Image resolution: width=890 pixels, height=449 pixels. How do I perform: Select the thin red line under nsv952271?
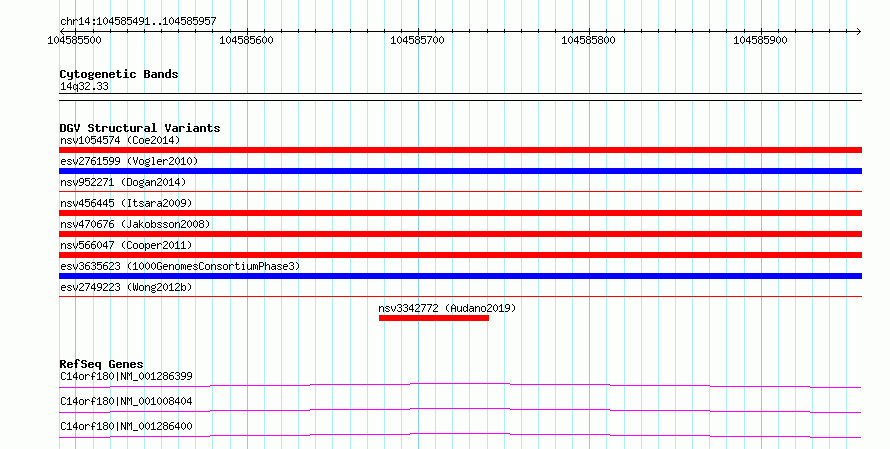[460, 192]
